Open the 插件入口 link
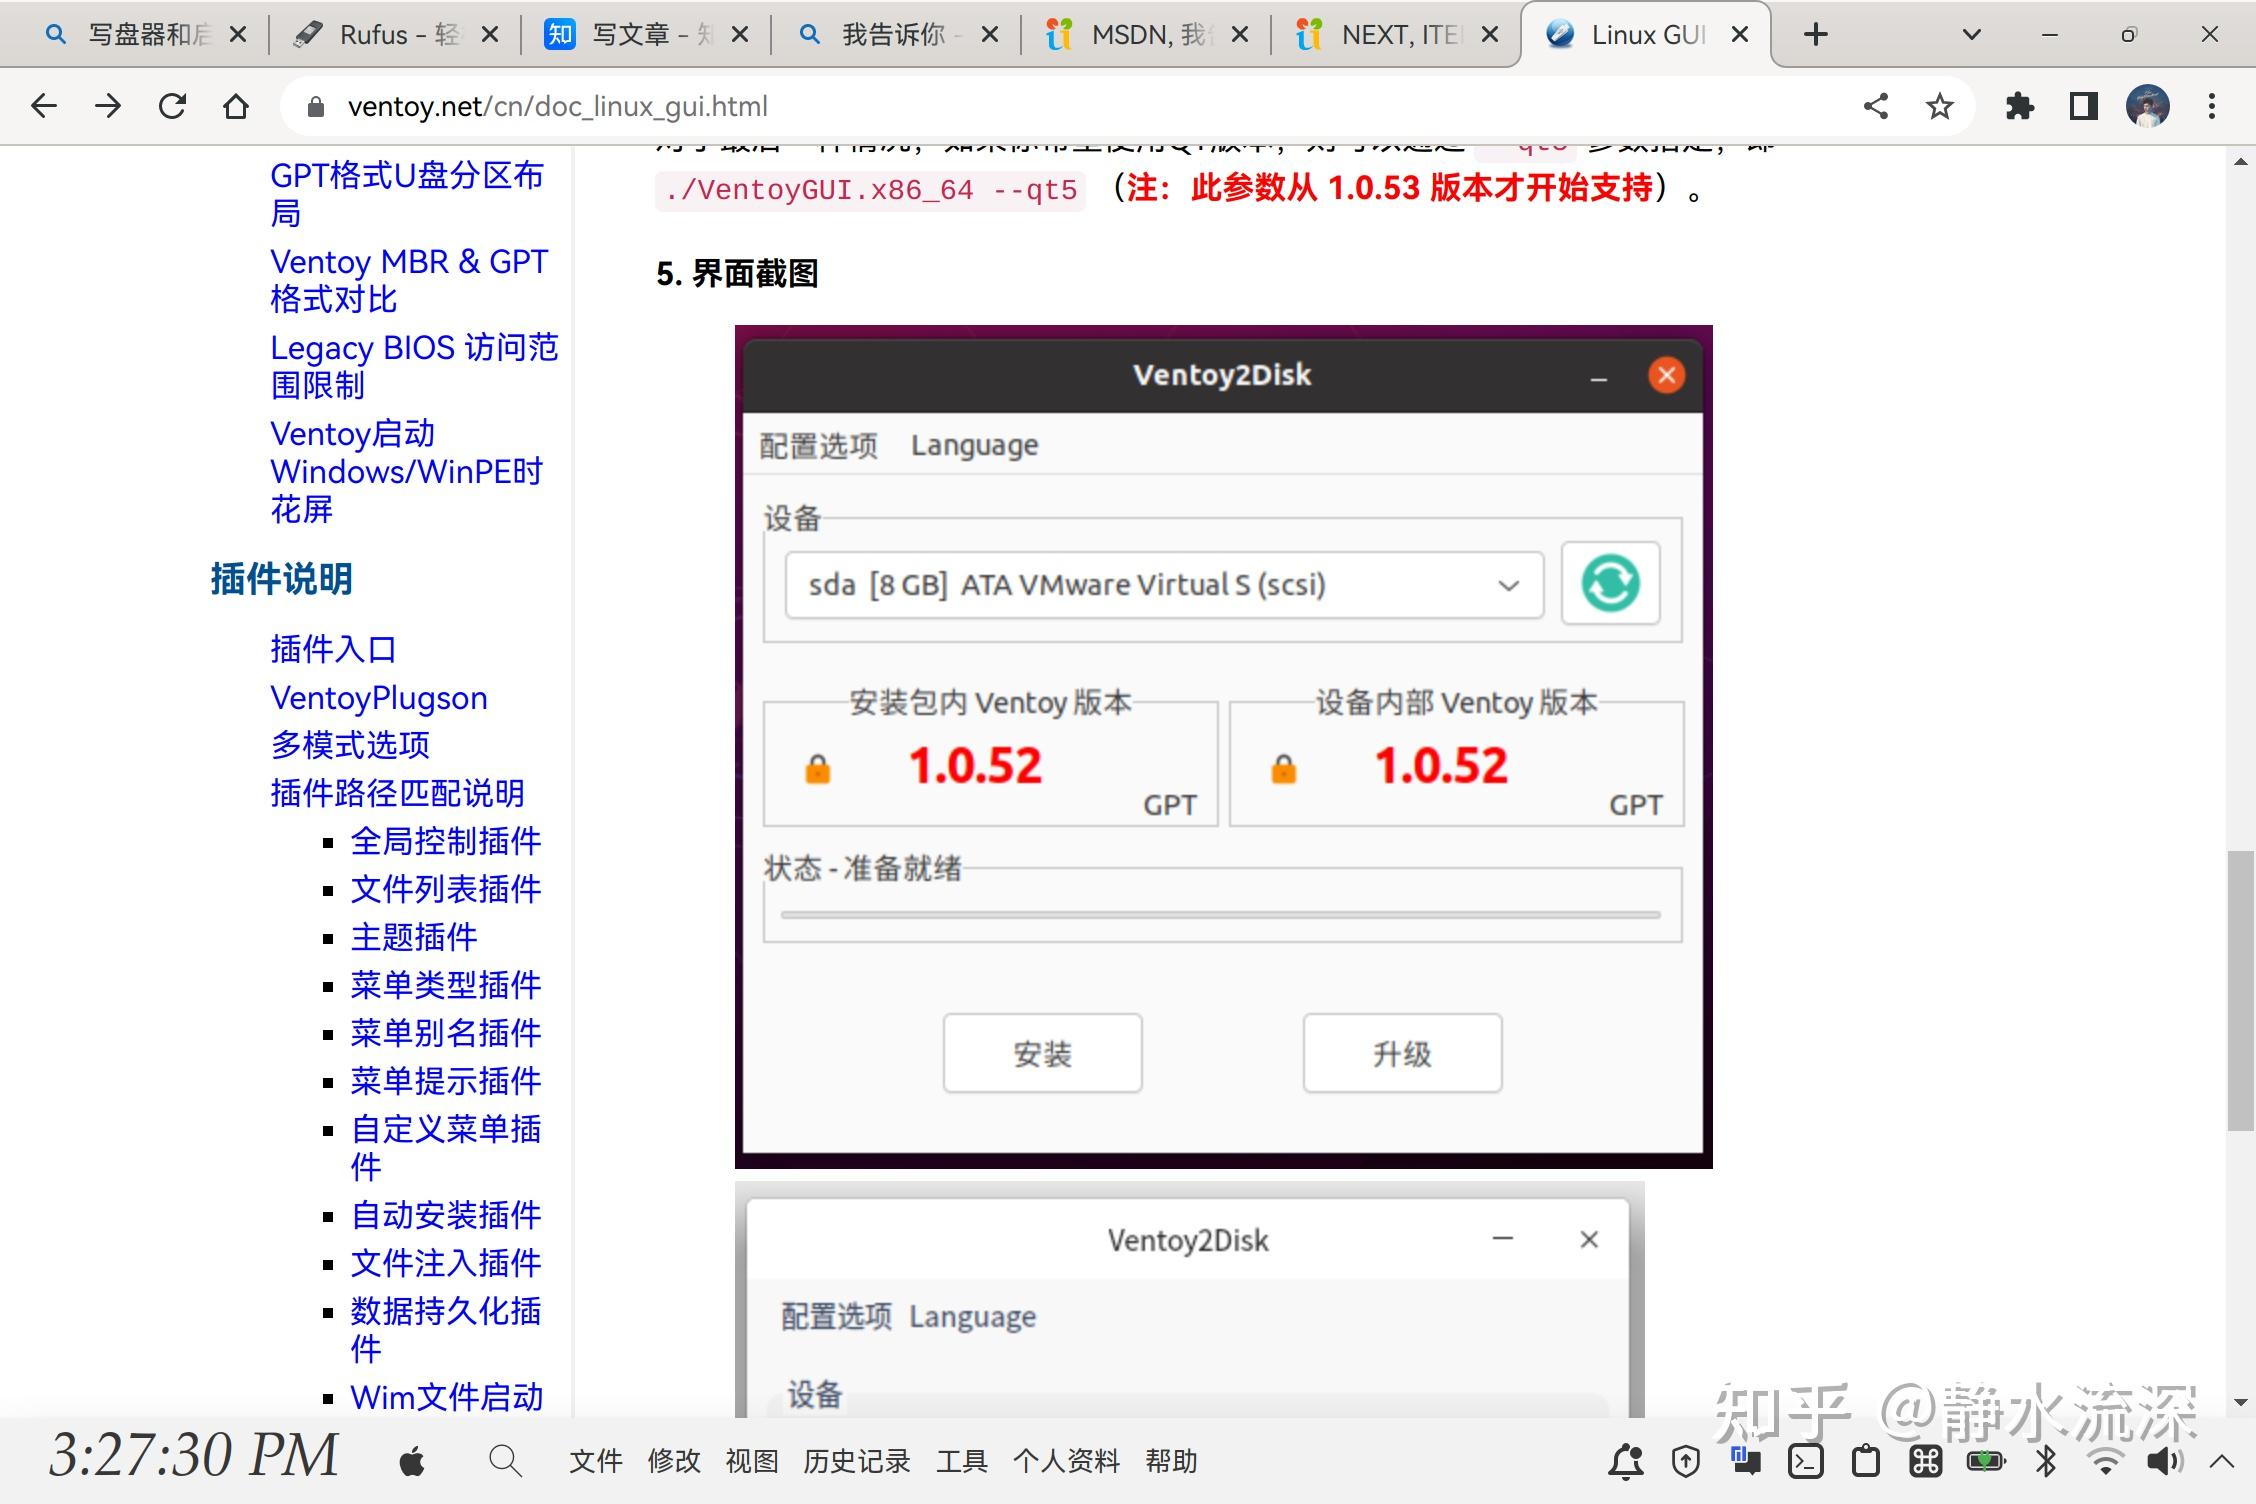Screen dimensions: 2256x1504 pos(334,649)
